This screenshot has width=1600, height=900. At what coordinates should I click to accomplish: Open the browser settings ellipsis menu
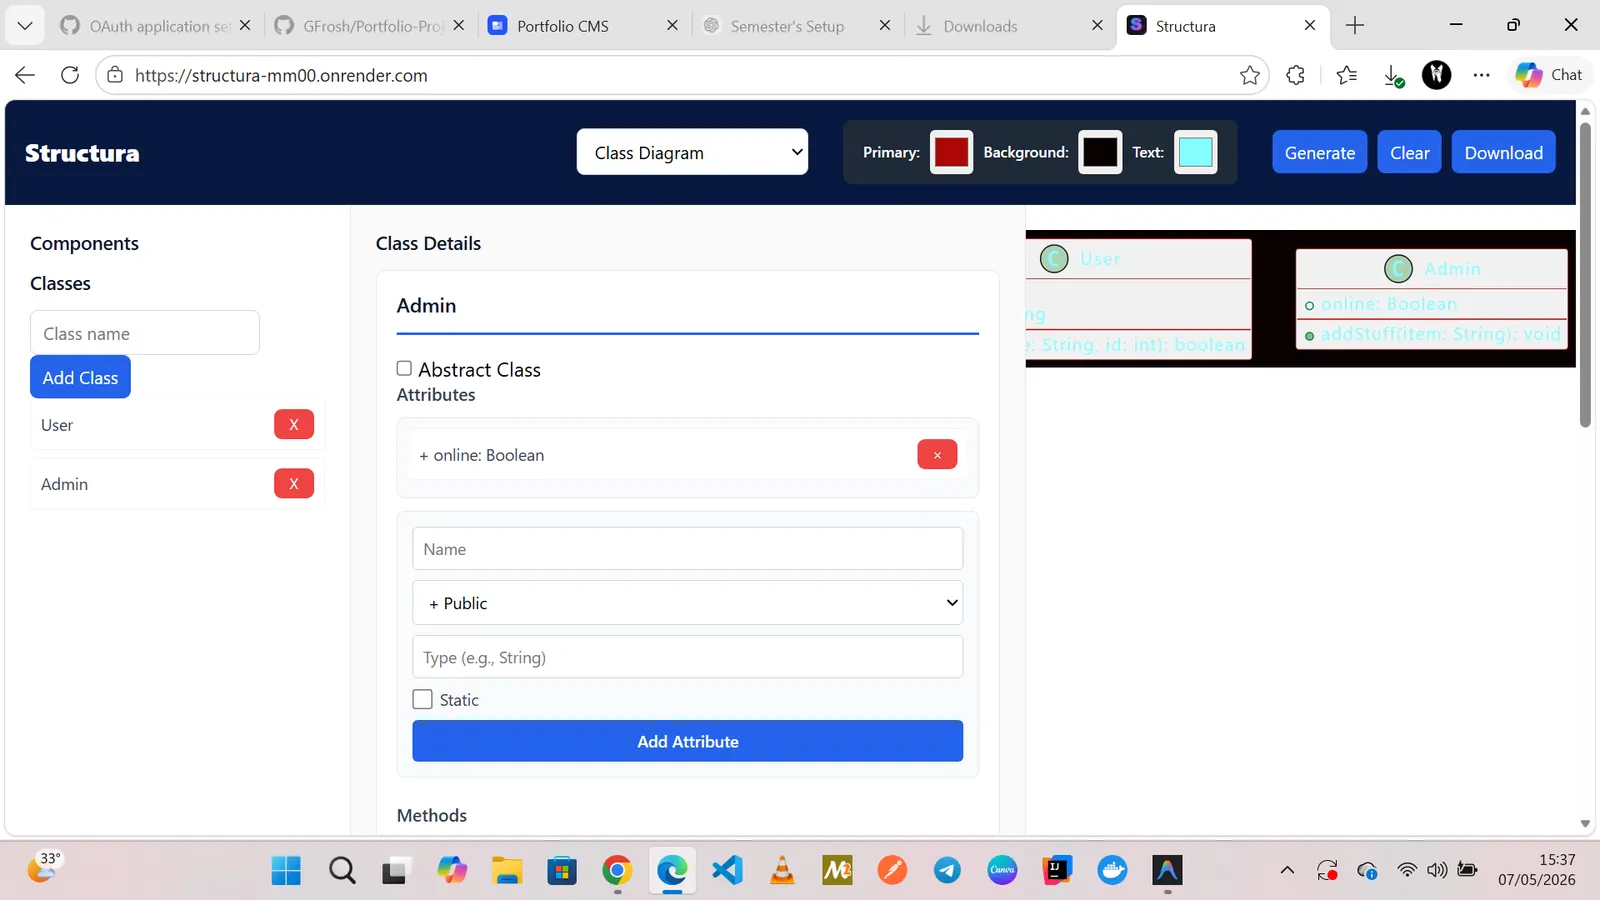1482,75
